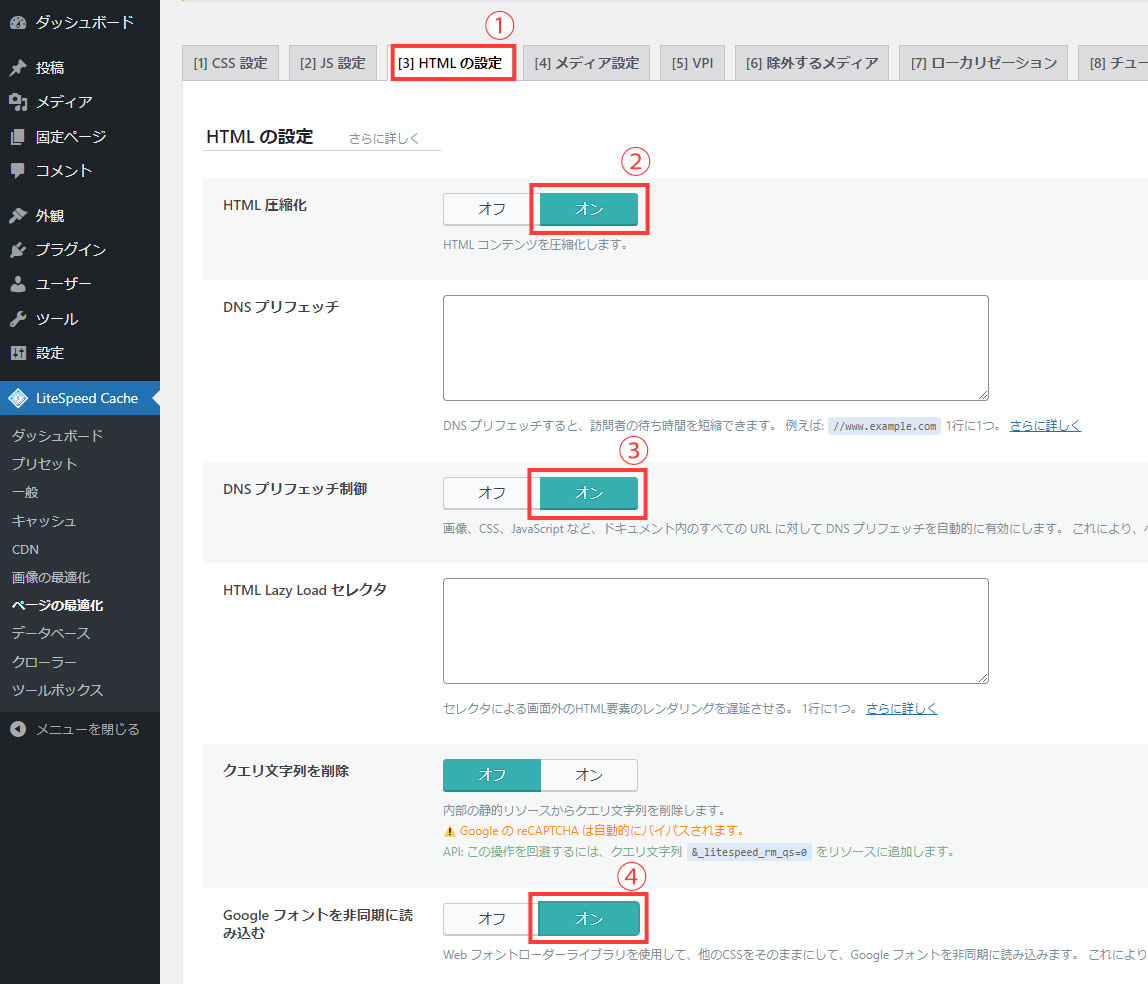This screenshot has height=984, width=1148.
Task: Open the LiteSpeed Cache menu
Action: tap(80, 398)
